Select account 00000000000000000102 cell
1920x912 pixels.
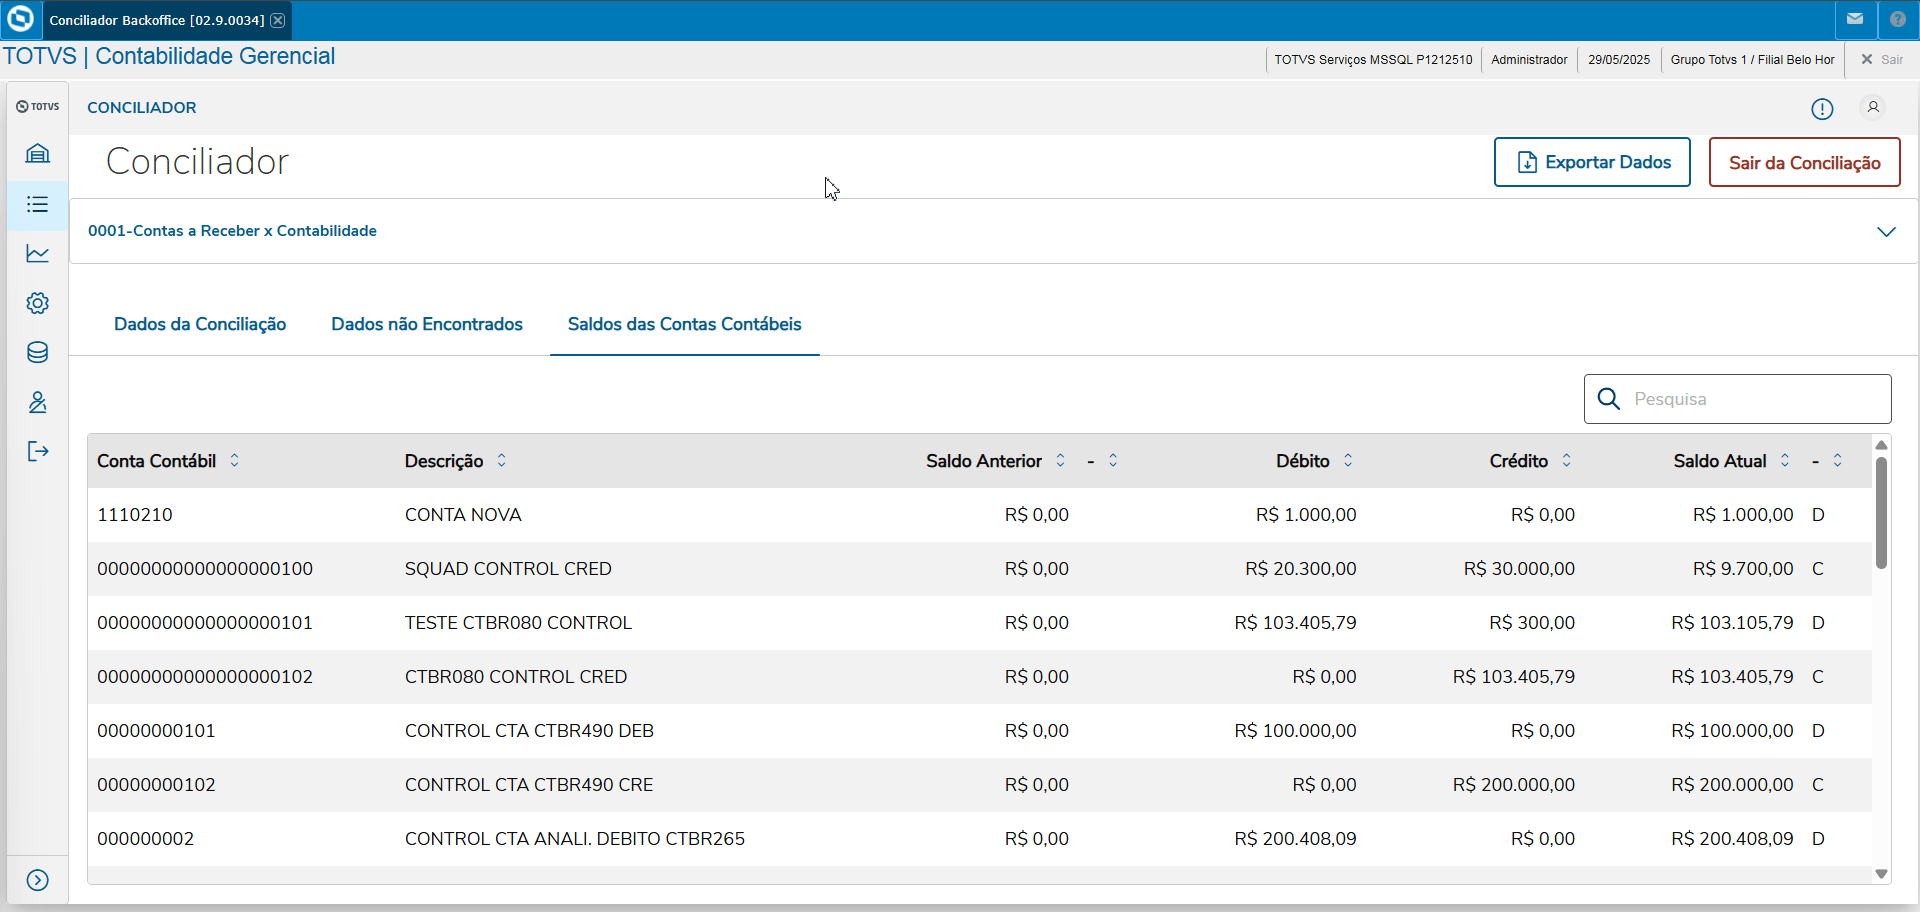click(x=205, y=677)
